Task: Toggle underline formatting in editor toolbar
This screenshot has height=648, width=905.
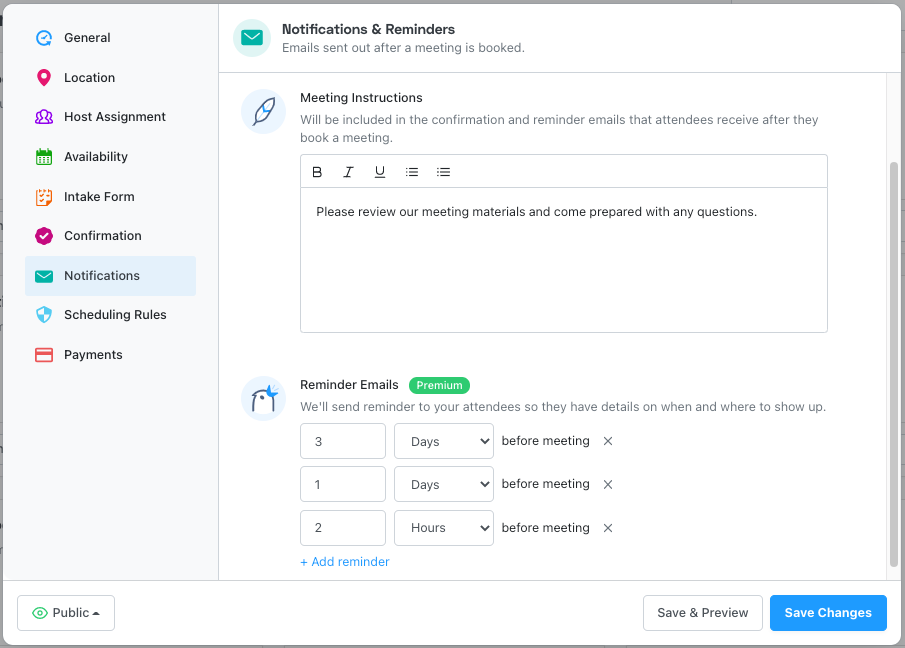Action: click(x=379, y=172)
